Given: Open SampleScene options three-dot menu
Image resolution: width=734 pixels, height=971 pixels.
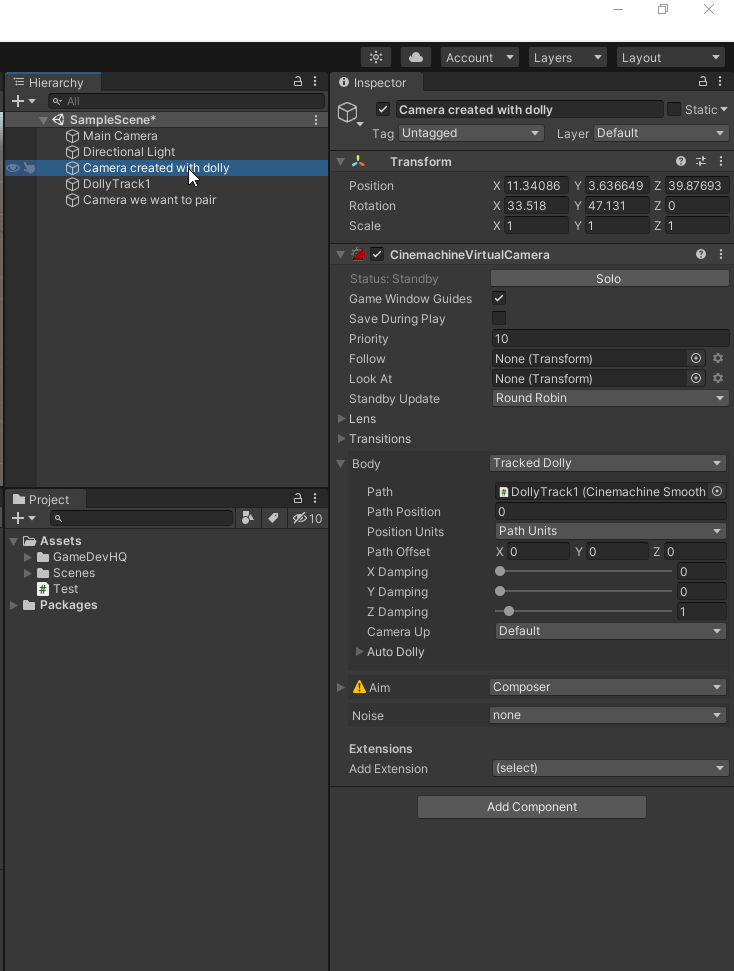Looking at the screenshot, I should (316, 120).
